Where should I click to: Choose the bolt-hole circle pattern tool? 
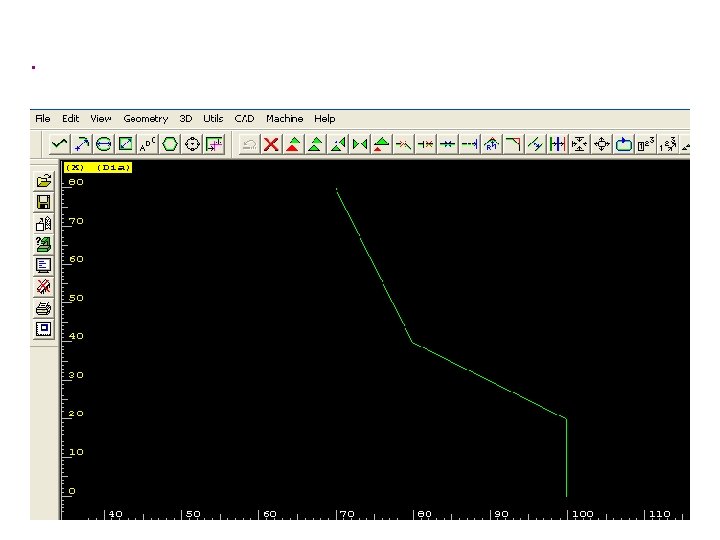pos(192,145)
